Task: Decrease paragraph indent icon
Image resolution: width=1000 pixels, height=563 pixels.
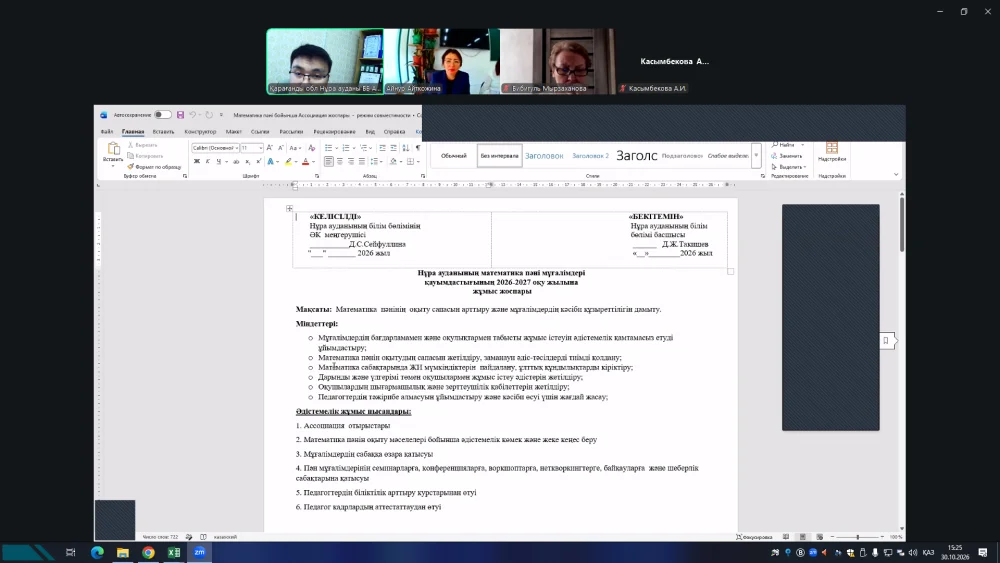Action: [x=382, y=148]
